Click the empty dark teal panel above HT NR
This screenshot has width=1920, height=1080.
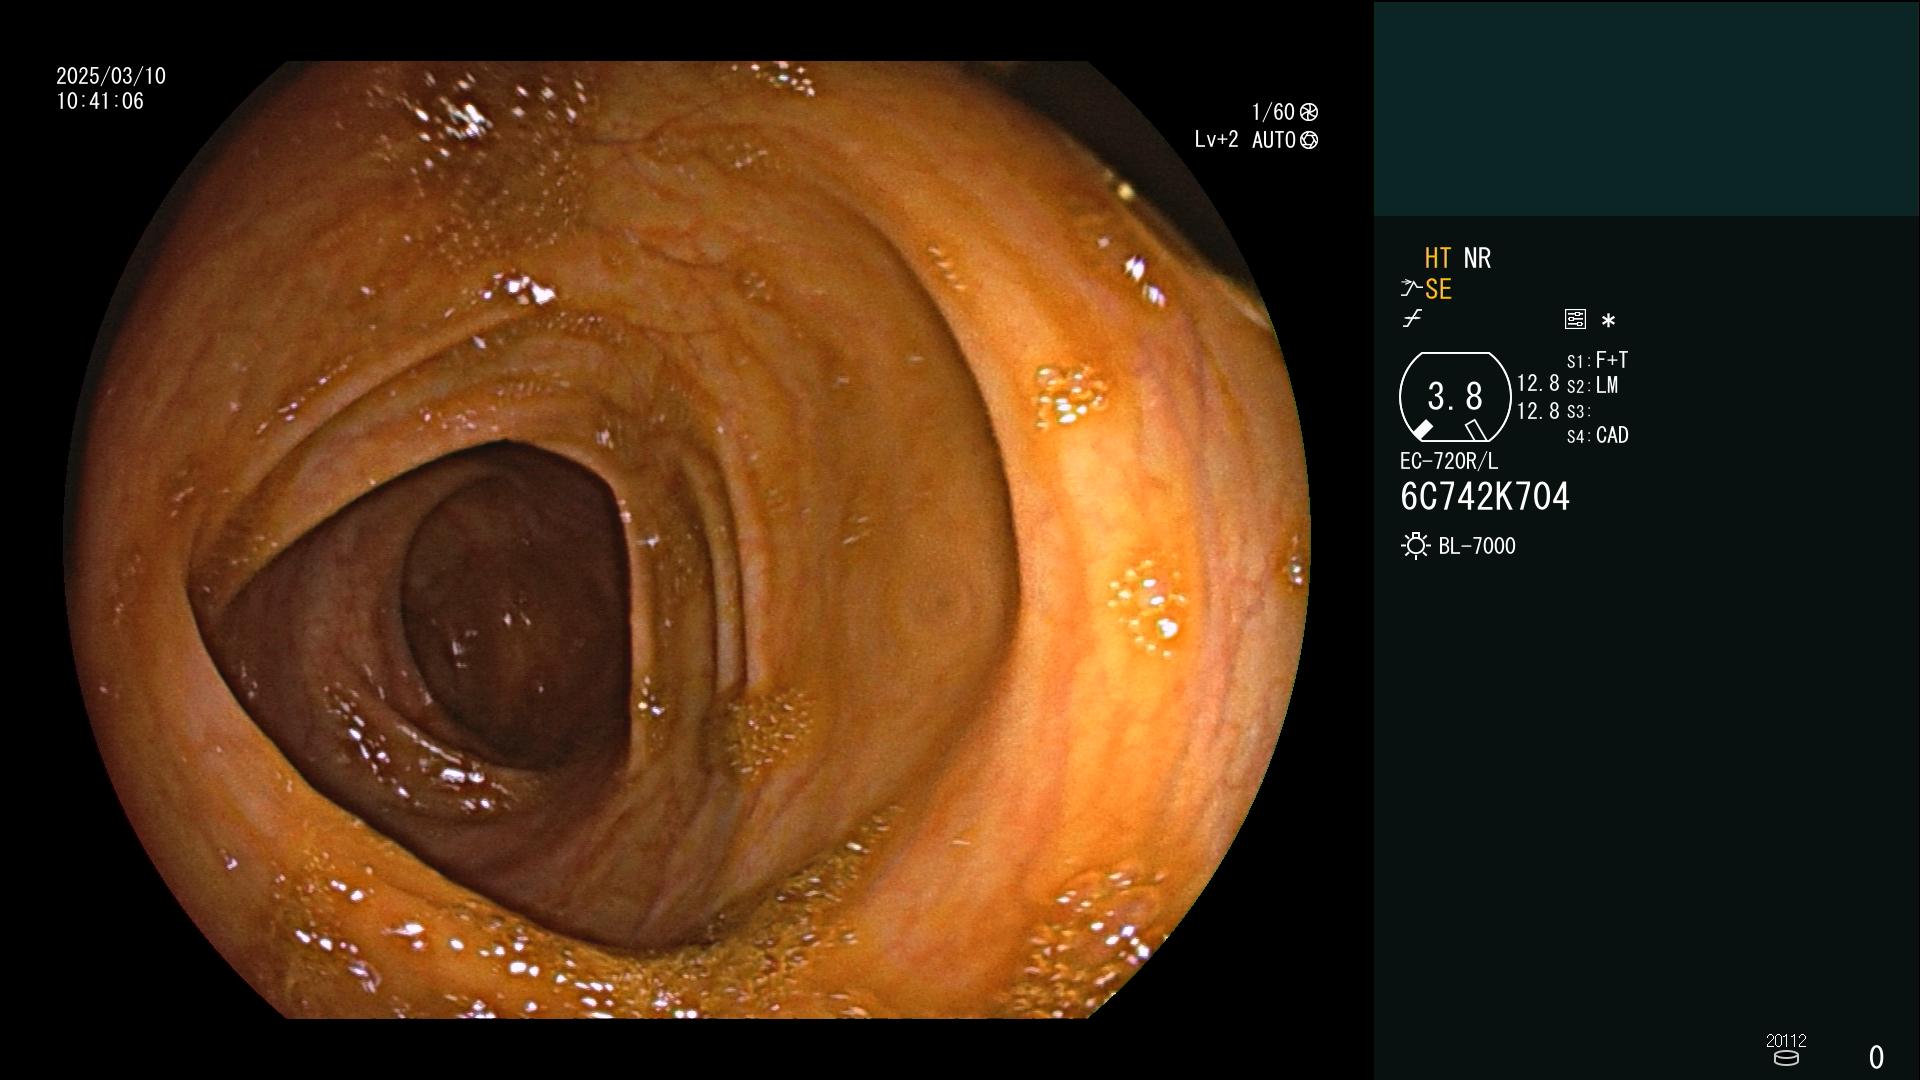[1646, 108]
